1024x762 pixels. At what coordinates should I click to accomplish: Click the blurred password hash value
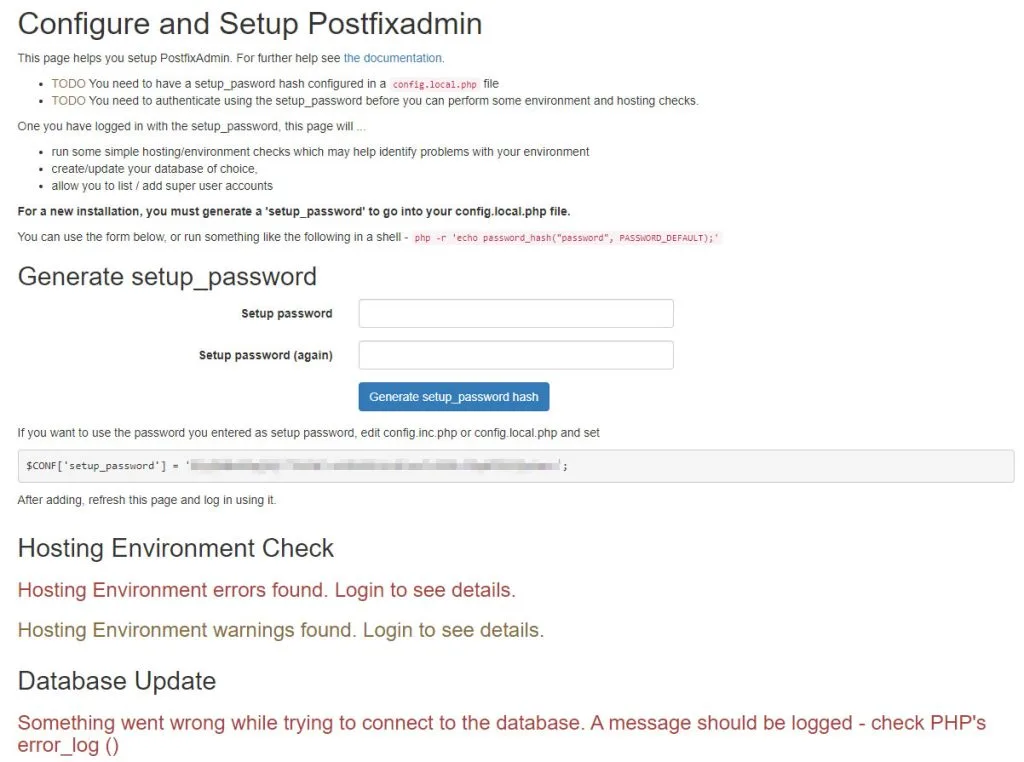tap(376, 466)
